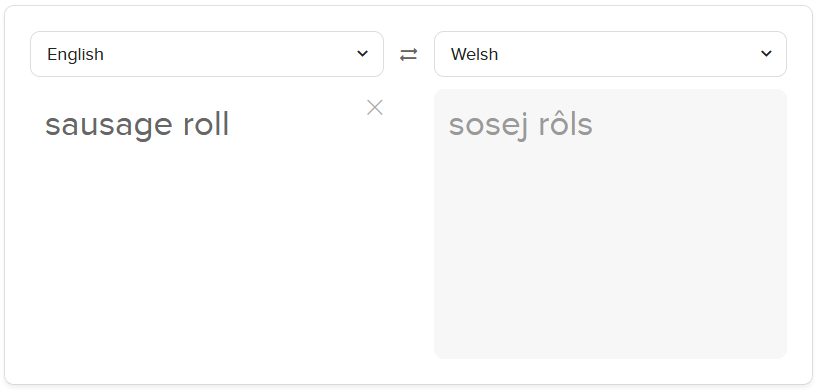Place cursor before the word sausage
818x392 pixels.
point(45,124)
